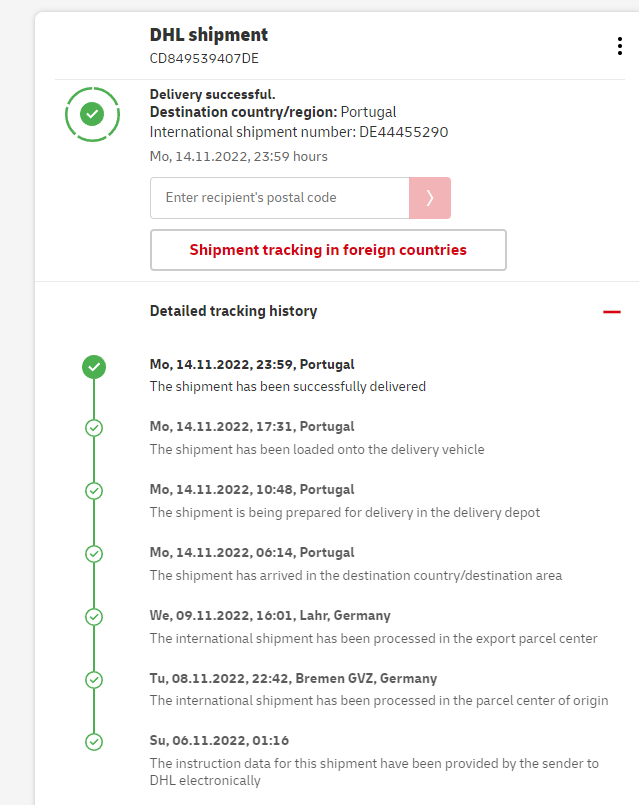The width and height of the screenshot is (639, 805).
Task: Click the checkmark for arrival in destination country
Action: click(x=94, y=553)
